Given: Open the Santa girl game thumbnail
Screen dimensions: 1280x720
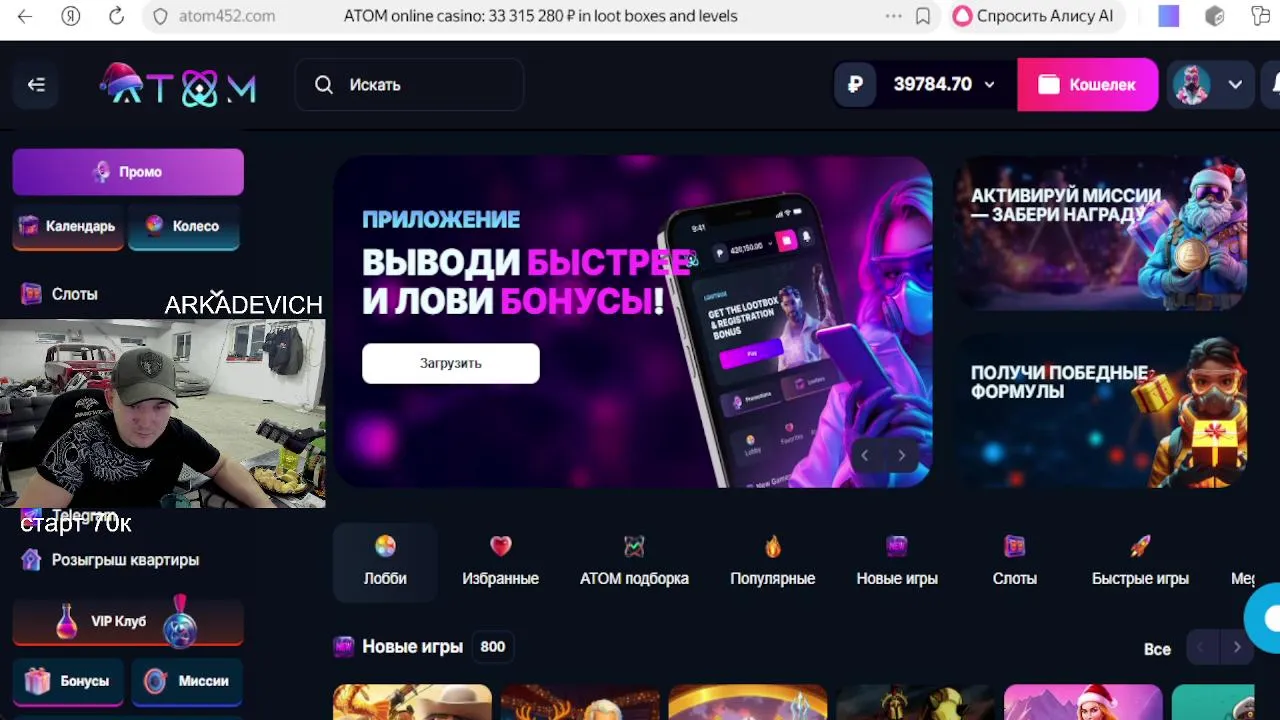Looking at the screenshot, I should point(1083,702).
